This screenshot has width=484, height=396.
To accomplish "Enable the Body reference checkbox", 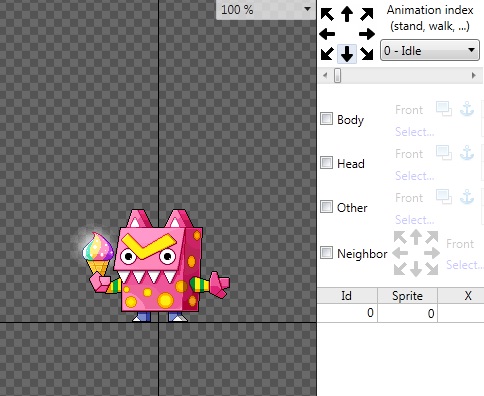I will point(326,119).
